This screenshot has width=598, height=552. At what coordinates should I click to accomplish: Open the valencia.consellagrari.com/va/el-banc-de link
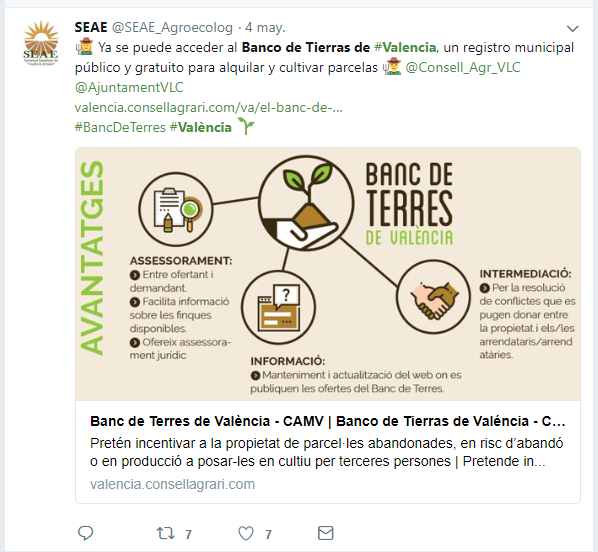pyautogui.click(x=209, y=108)
